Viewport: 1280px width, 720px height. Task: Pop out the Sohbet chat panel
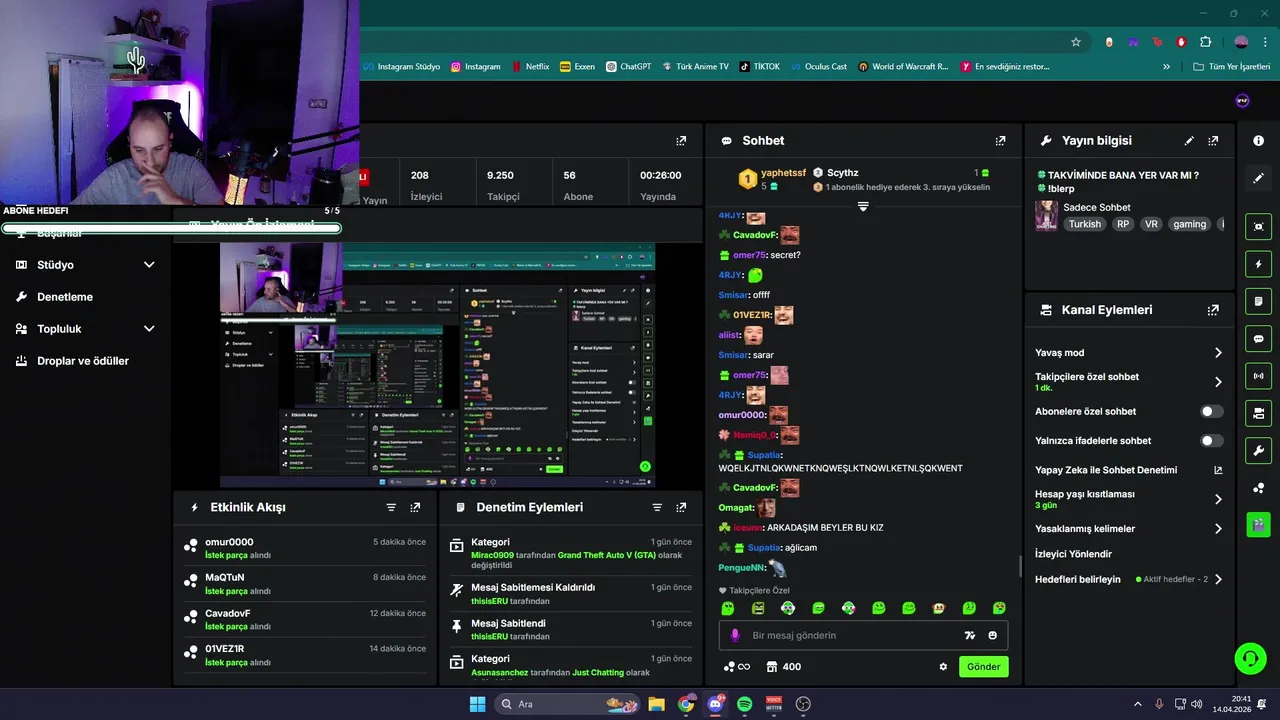tap(1000, 141)
